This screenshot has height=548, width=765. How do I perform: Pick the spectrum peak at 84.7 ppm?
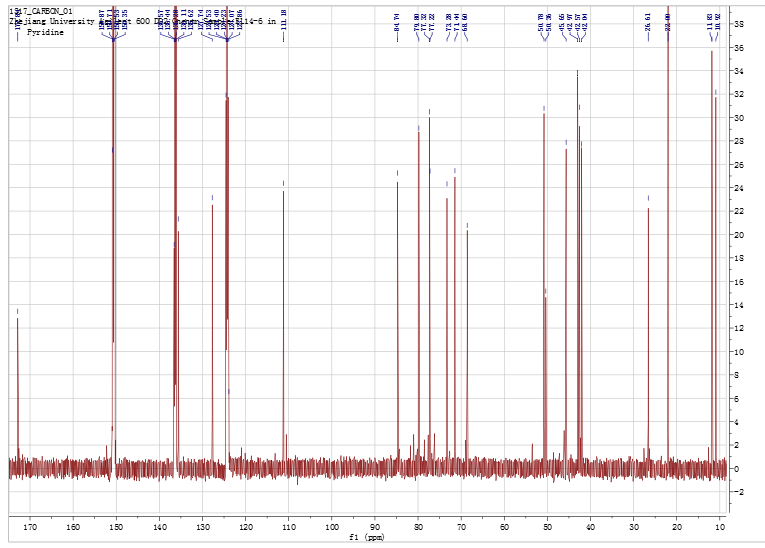pos(398,322)
